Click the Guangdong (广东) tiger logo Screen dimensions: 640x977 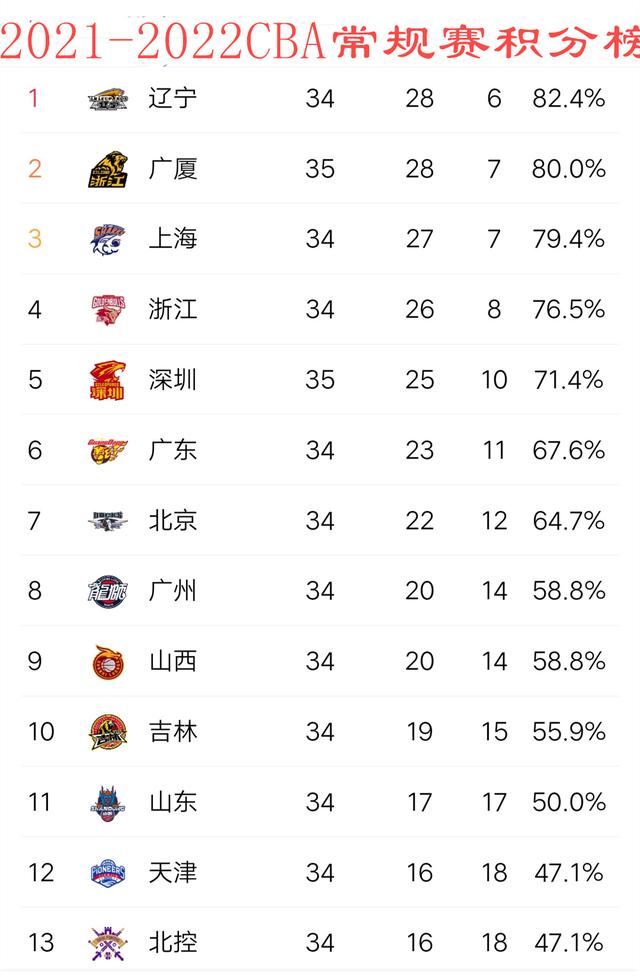108,450
